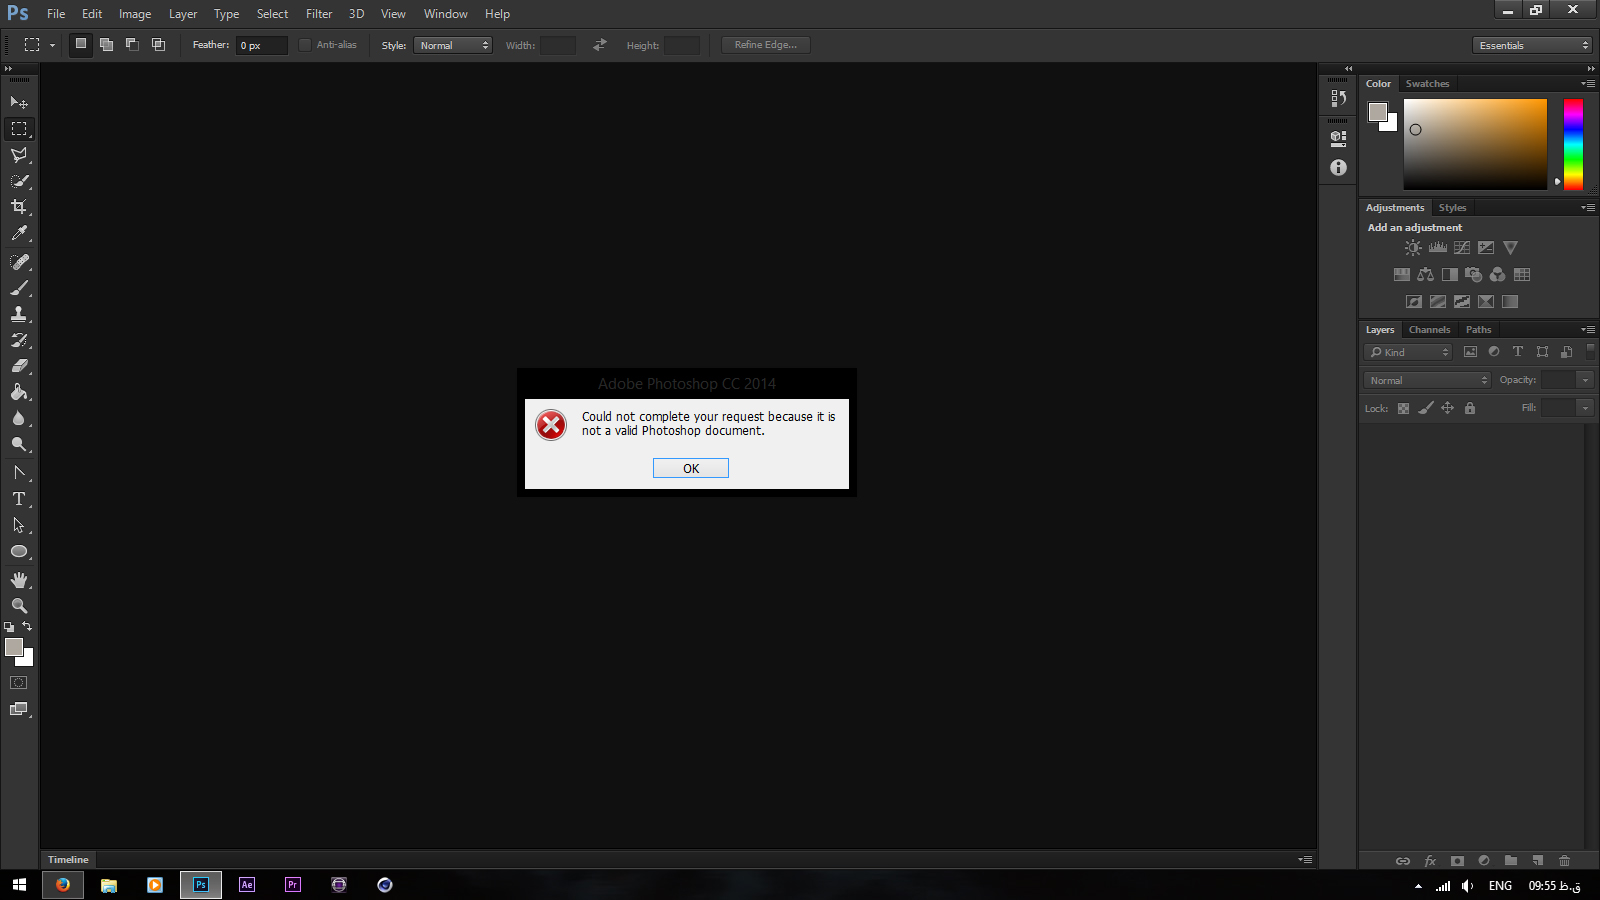Enable the Anti-alias checkbox

point(305,45)
